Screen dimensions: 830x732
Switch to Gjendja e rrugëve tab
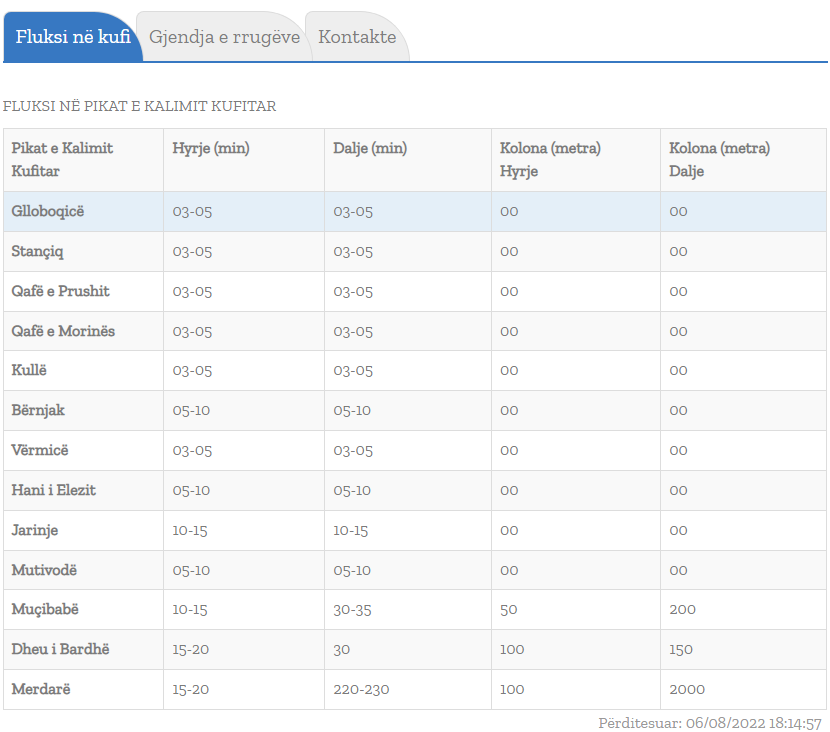click(x=224, y=37)
